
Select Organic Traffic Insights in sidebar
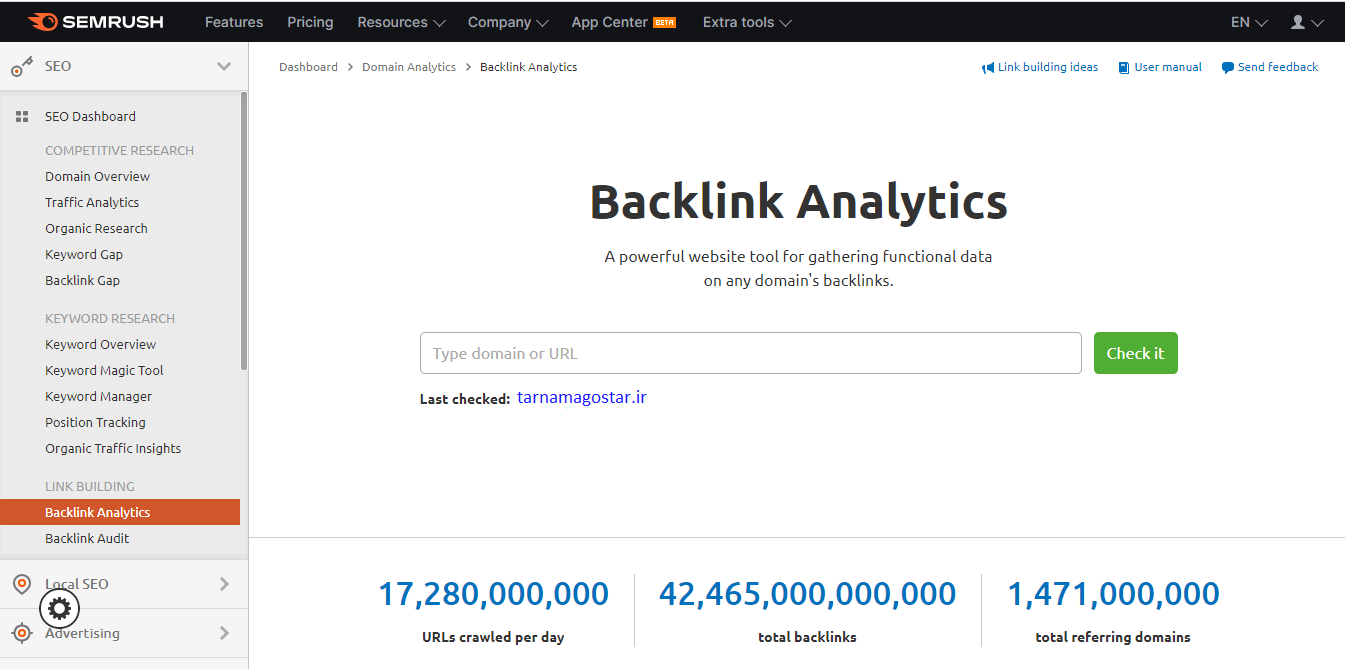click(x=113, y=449)
